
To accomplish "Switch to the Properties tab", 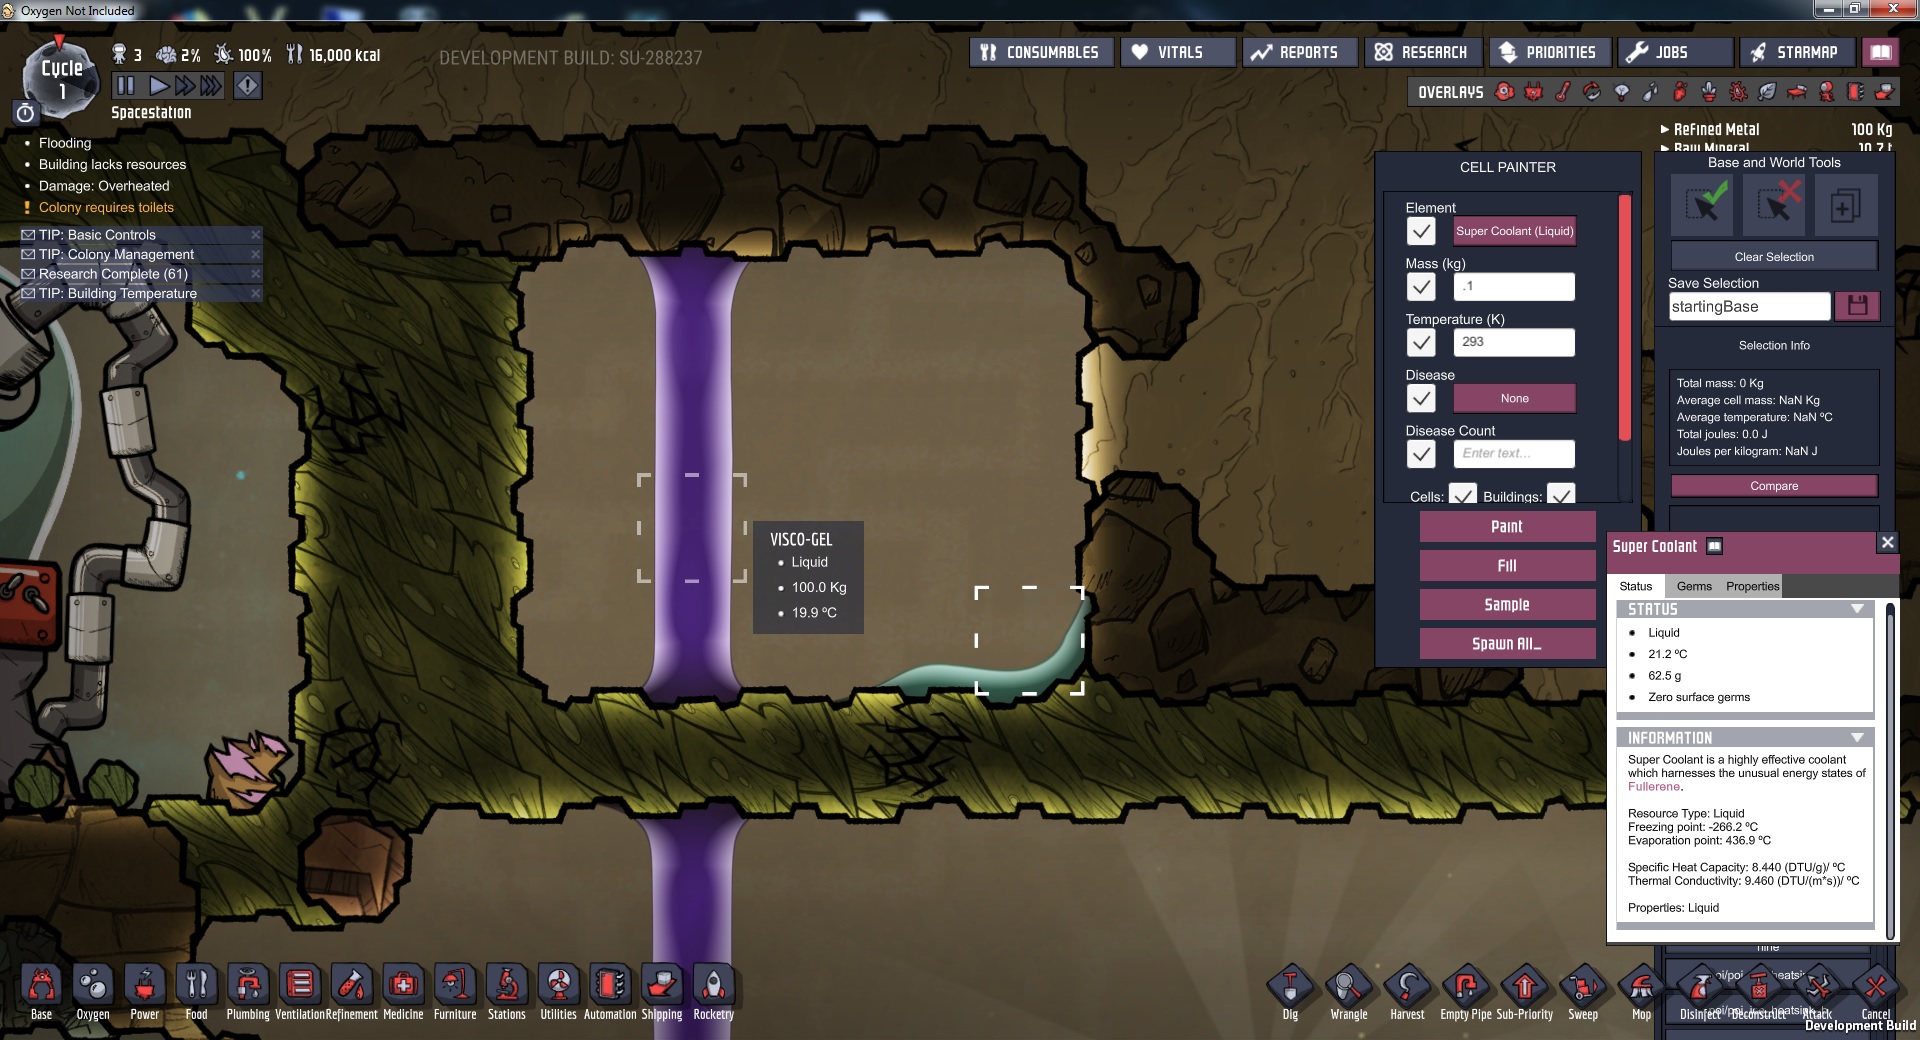I will point(1752,586).
